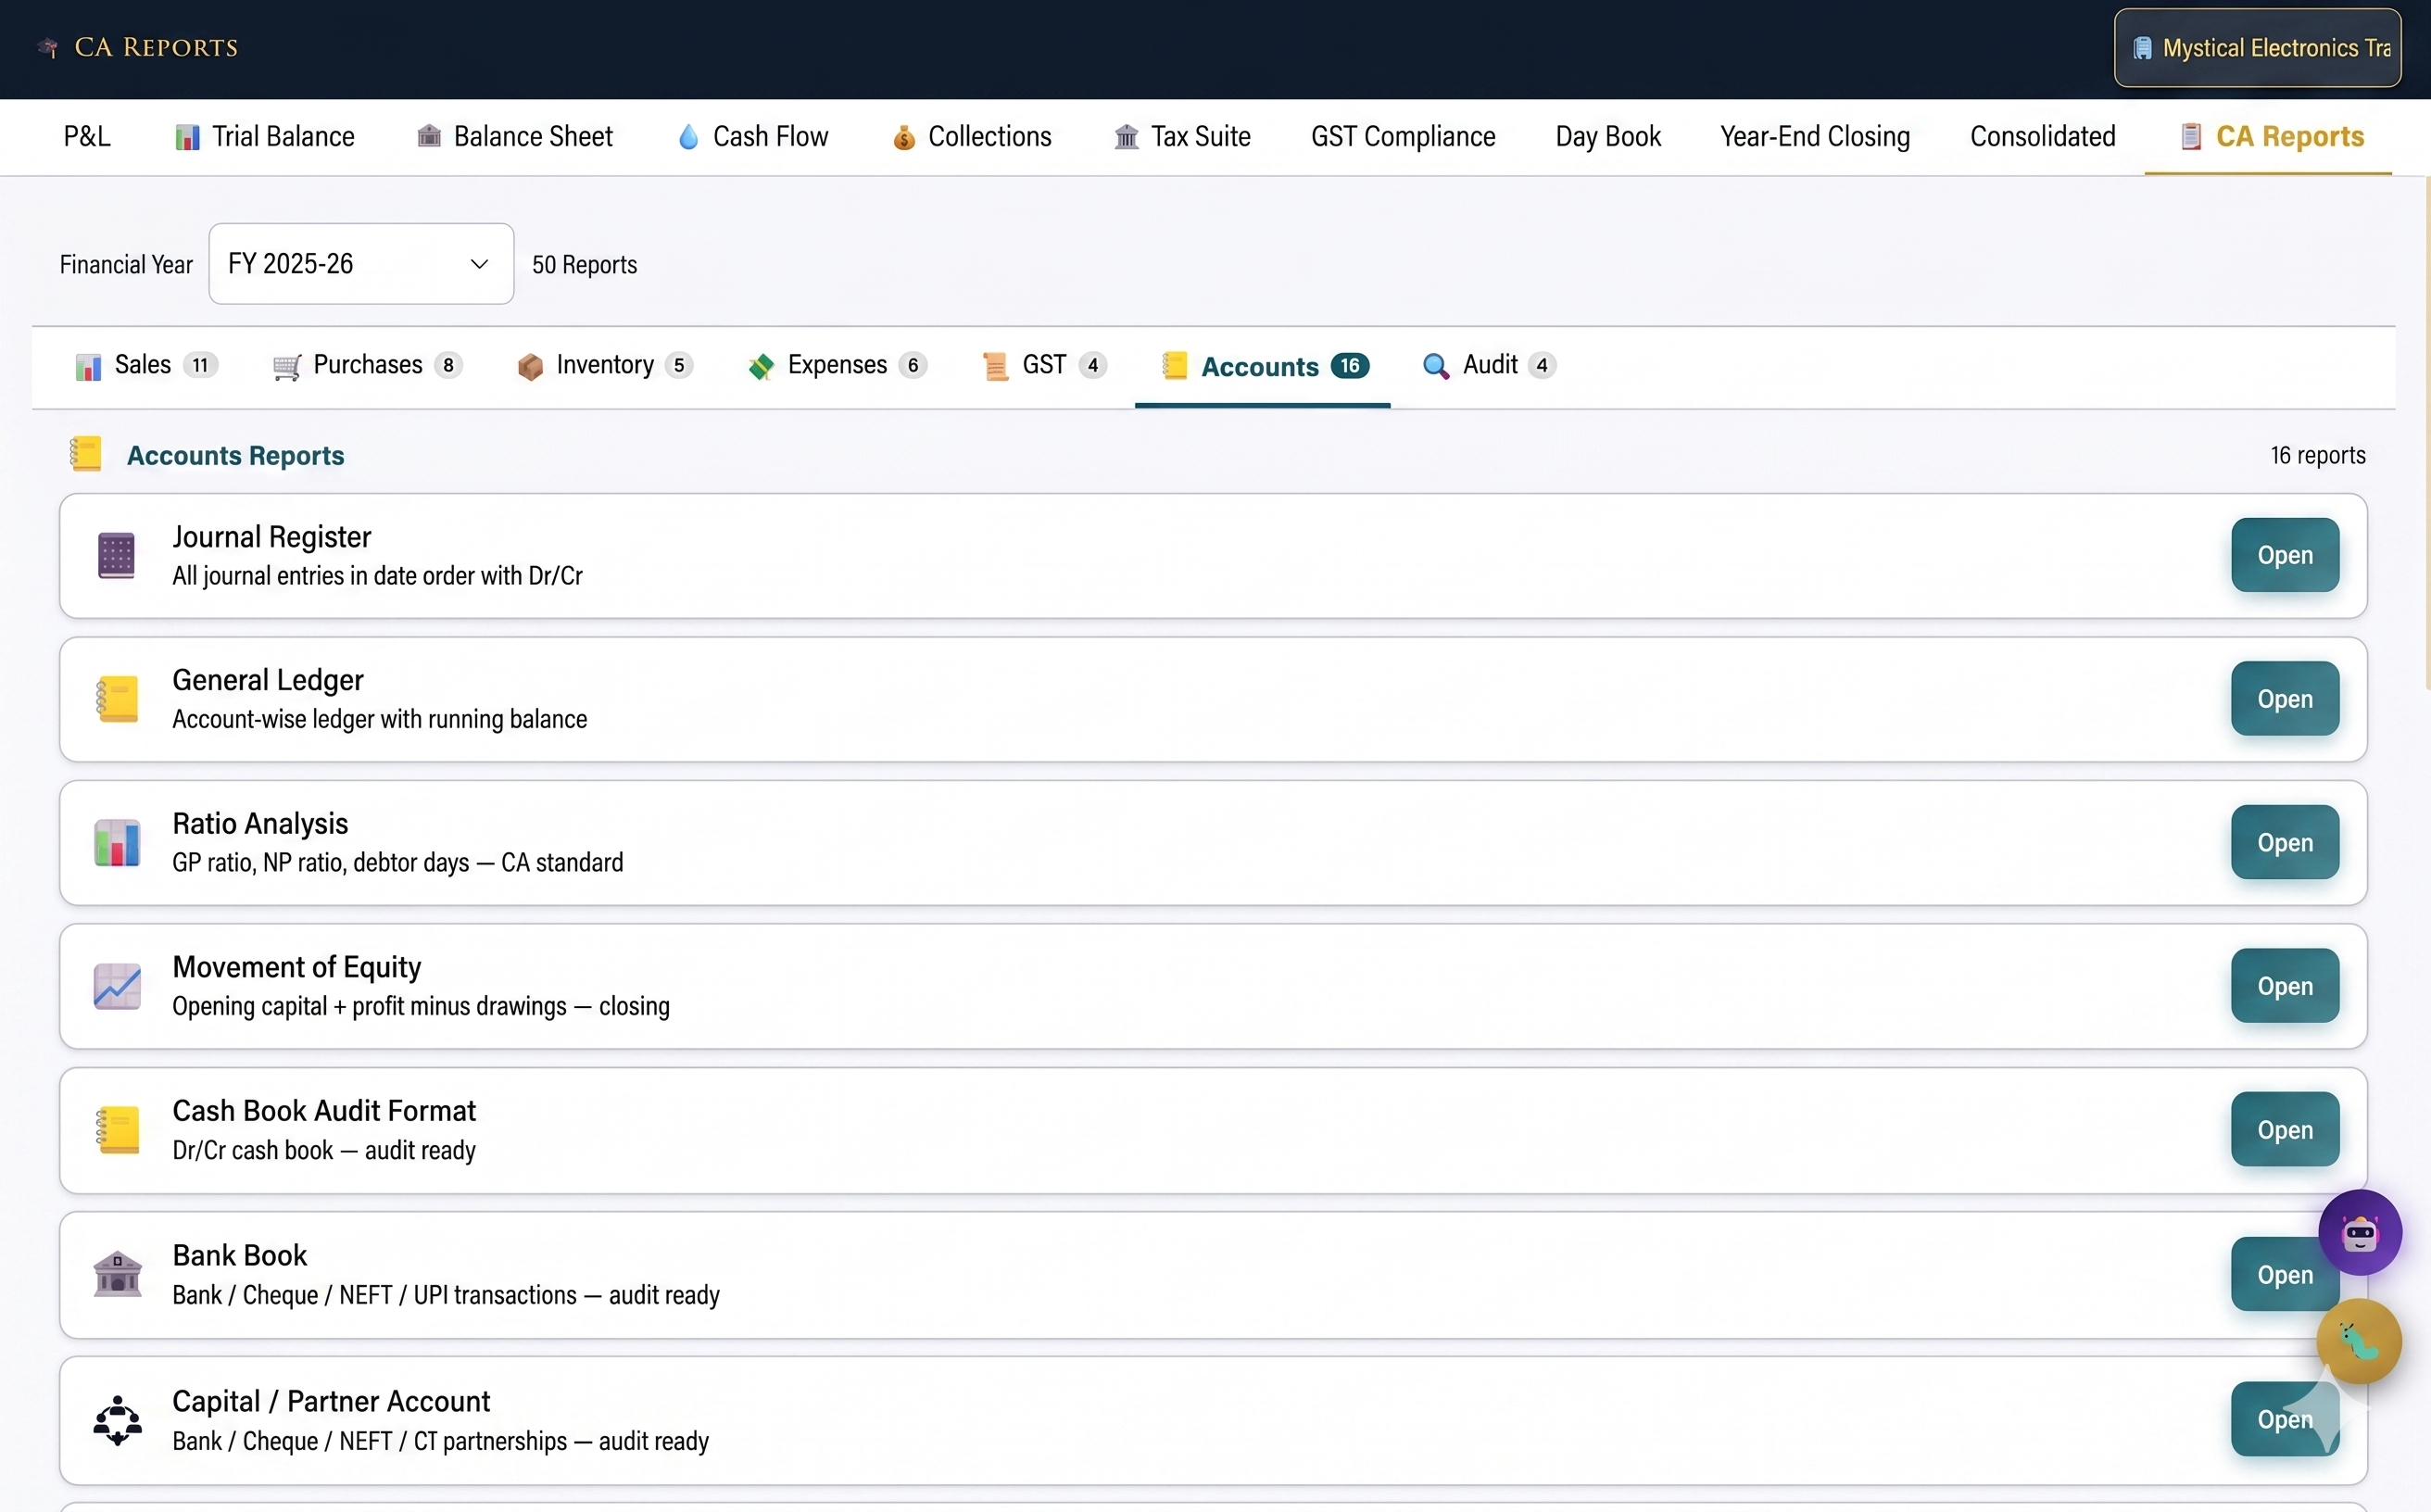This screenshot has width=2431, height=1512.
Task: Click the Tax Suite building icon
Action: (1126, 137)
